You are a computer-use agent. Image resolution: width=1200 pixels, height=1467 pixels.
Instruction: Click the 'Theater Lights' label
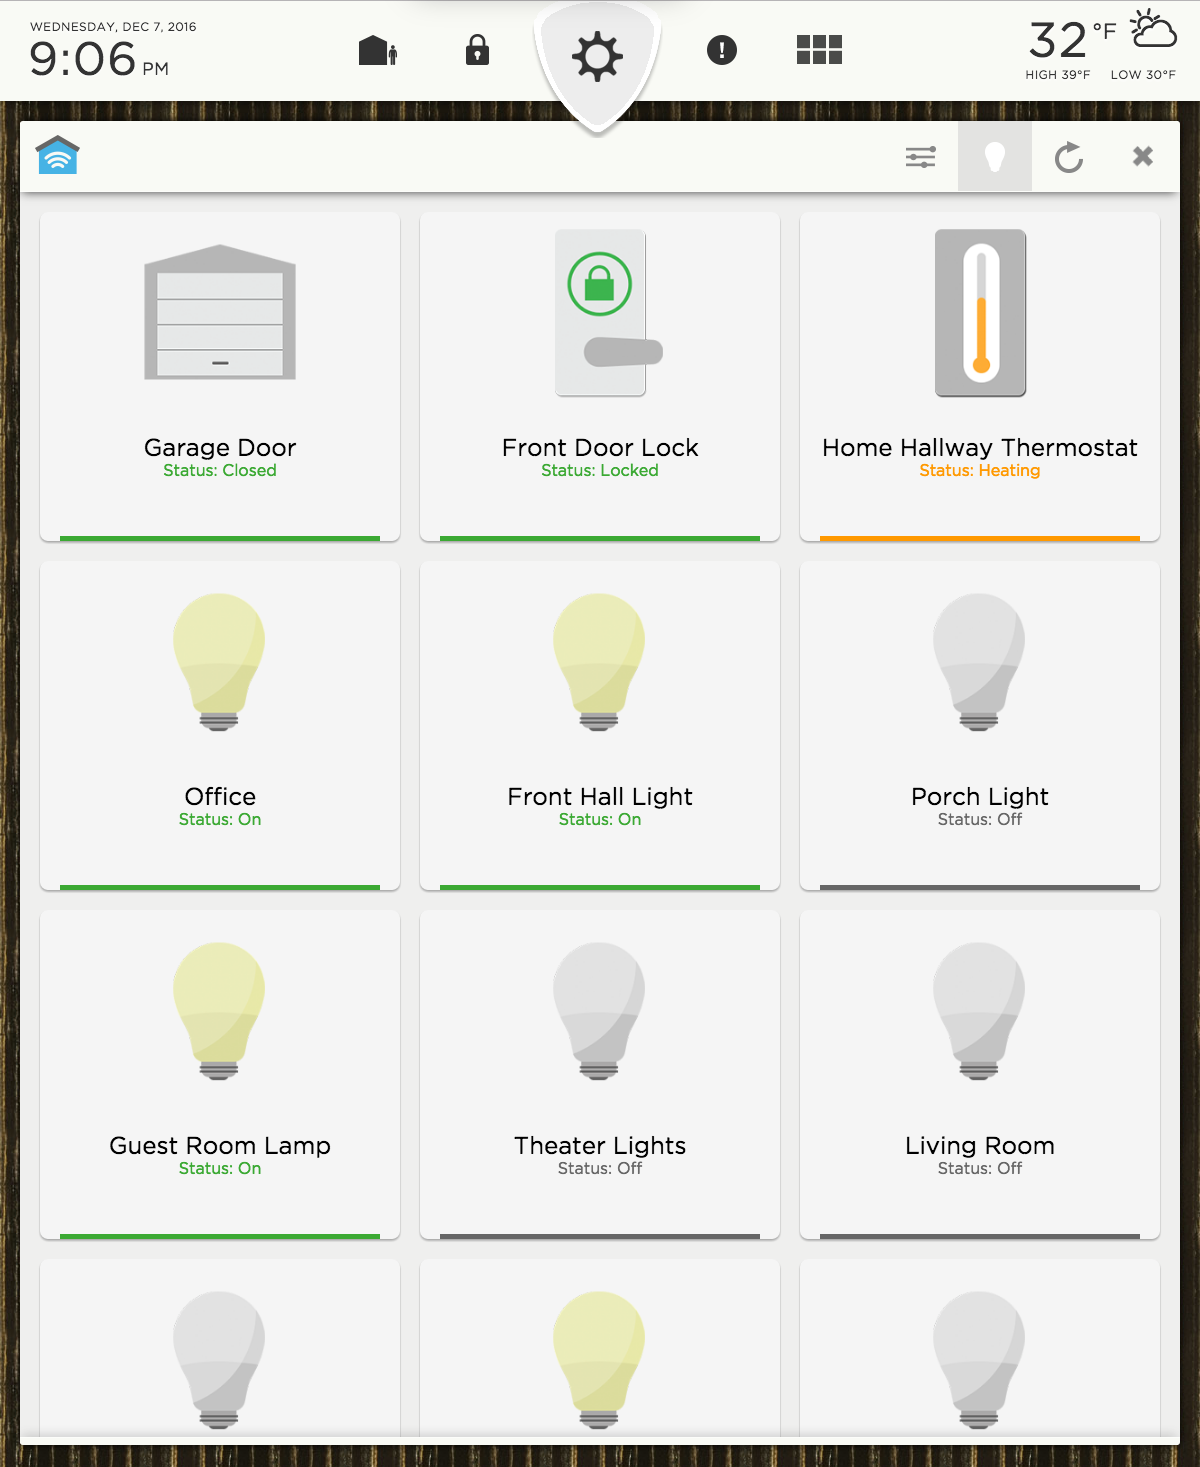coord(600,1145)
